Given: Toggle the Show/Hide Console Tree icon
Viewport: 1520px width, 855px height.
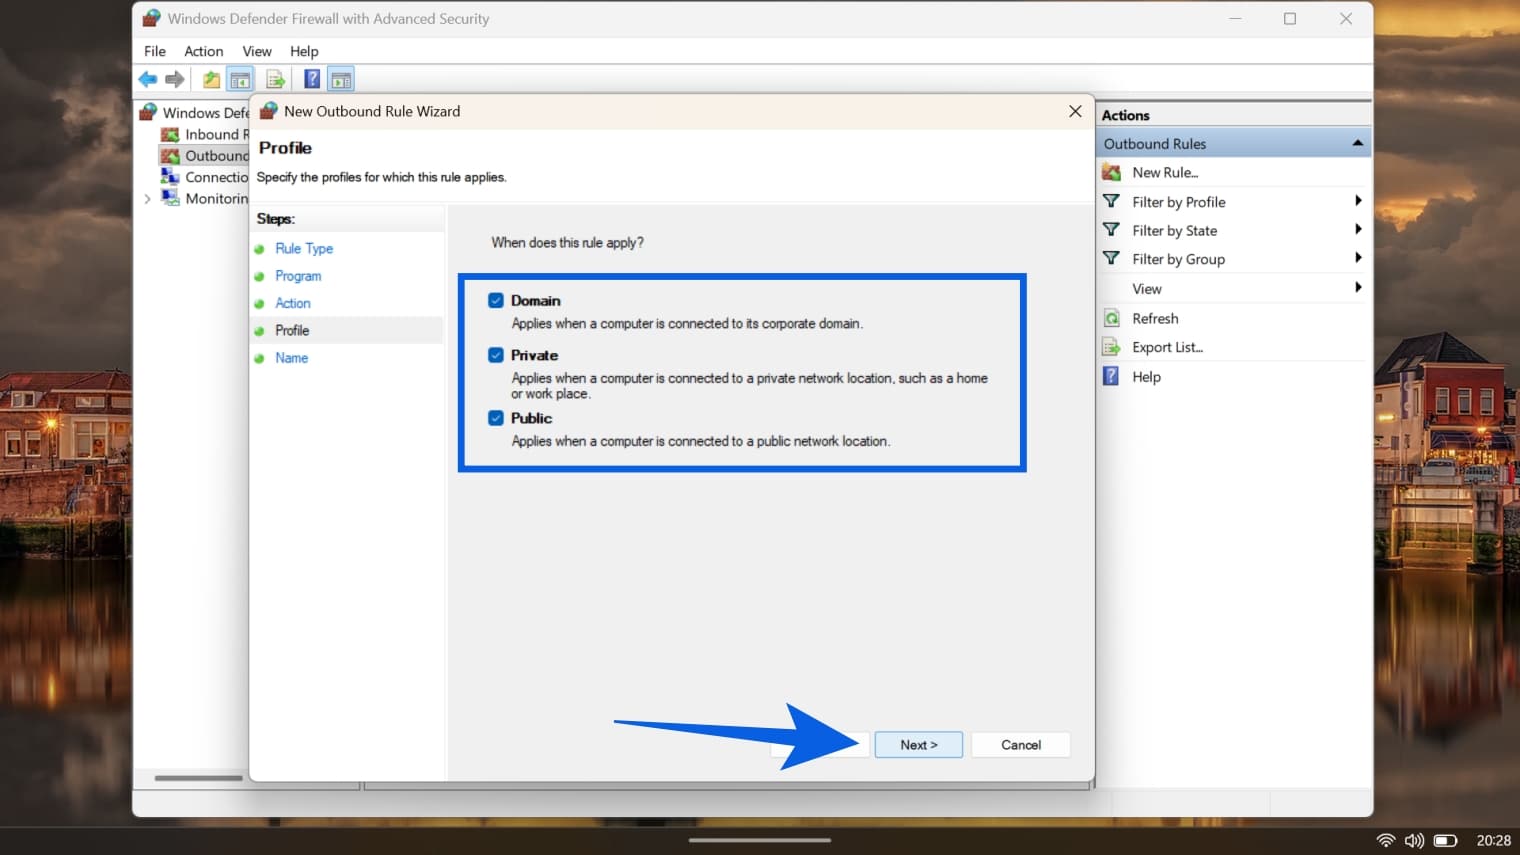Looking at the screenshot, I should tap(240, 79).
